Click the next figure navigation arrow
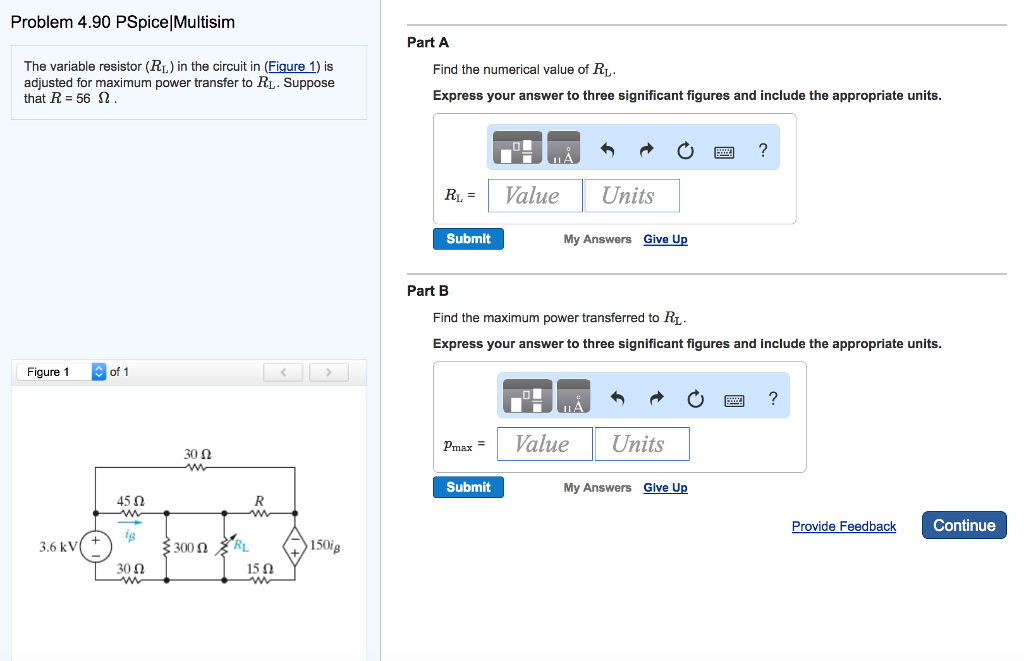 329,371
